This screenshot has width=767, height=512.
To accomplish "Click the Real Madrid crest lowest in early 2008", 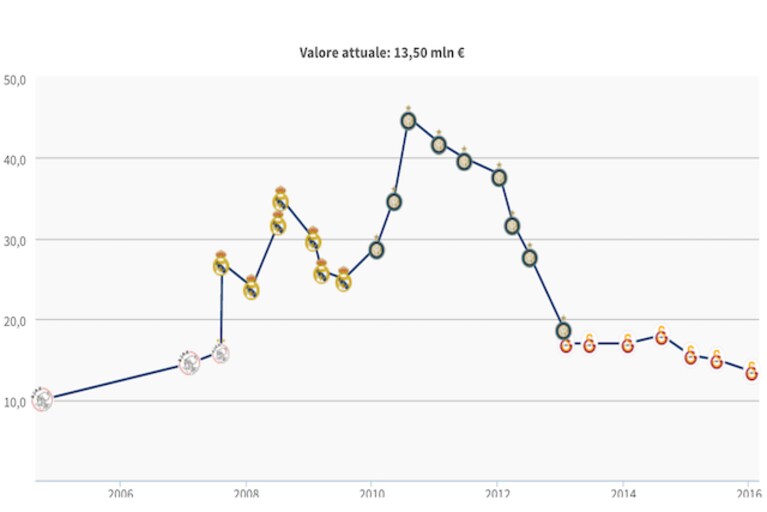I will (x=251, y=289).
